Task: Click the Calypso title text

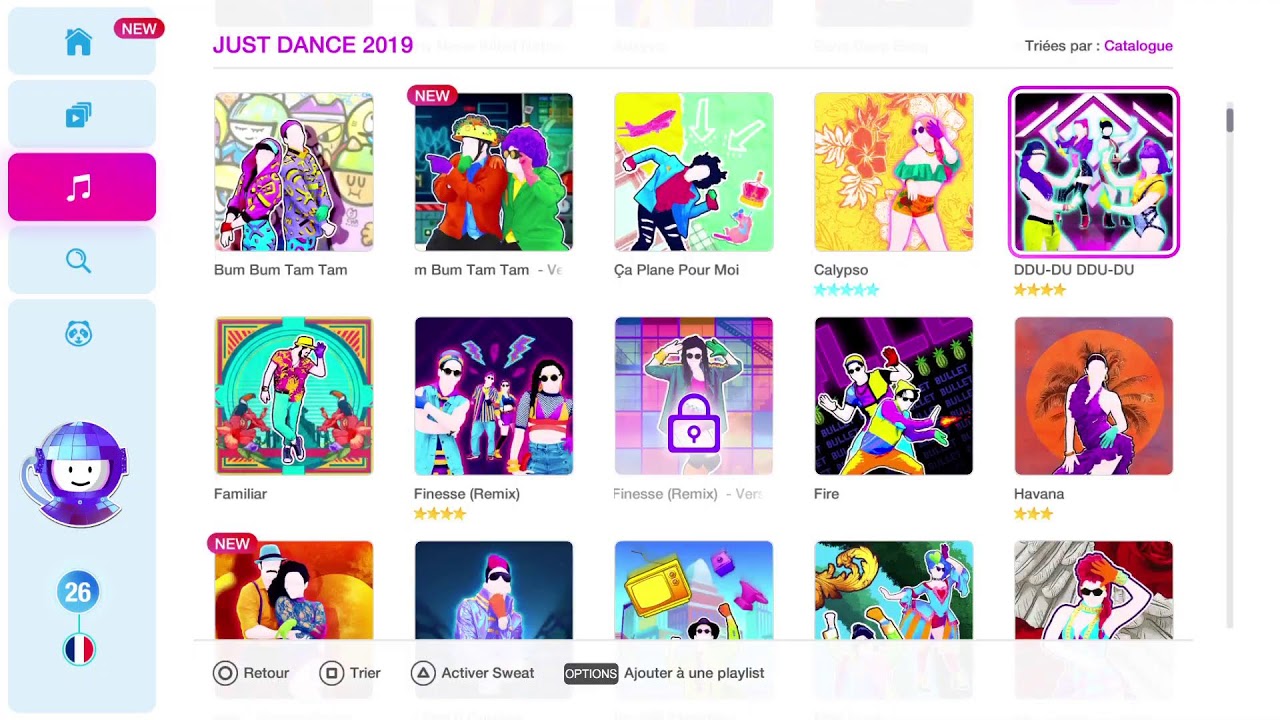Action: pyautogui.click(x=841, y=270)
